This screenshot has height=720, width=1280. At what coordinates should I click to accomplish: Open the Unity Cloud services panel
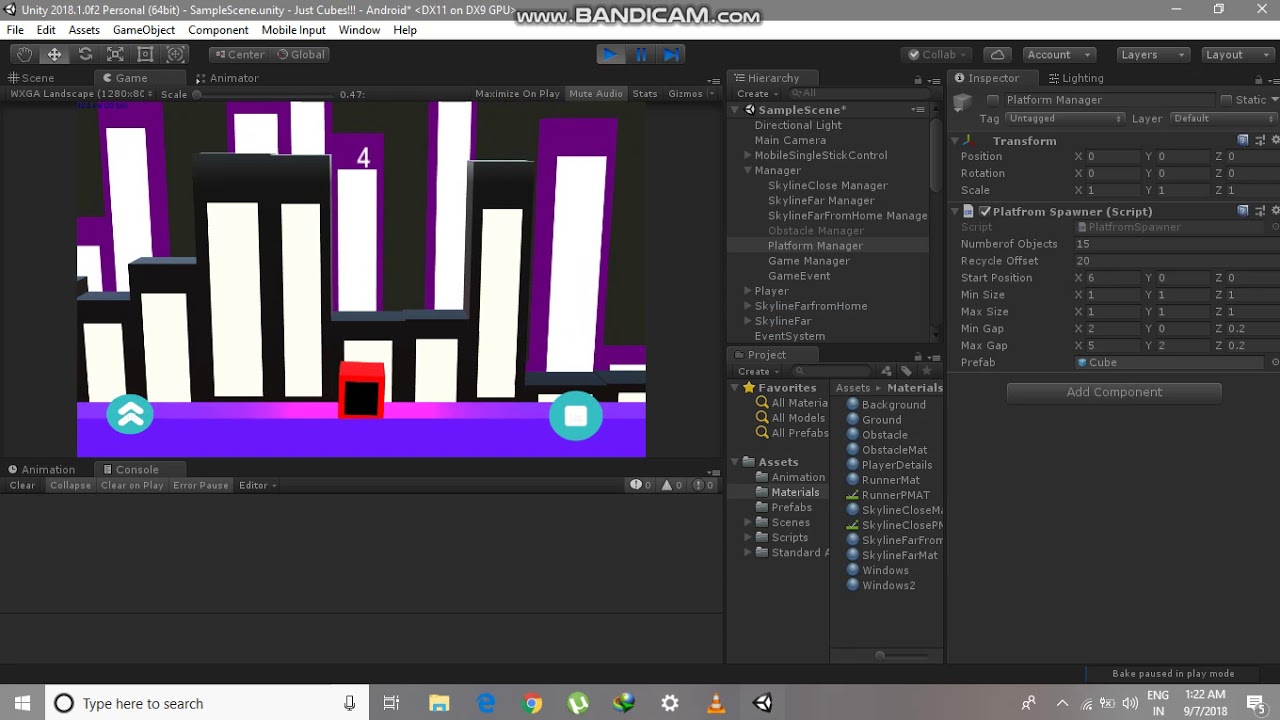pos(997,54)
